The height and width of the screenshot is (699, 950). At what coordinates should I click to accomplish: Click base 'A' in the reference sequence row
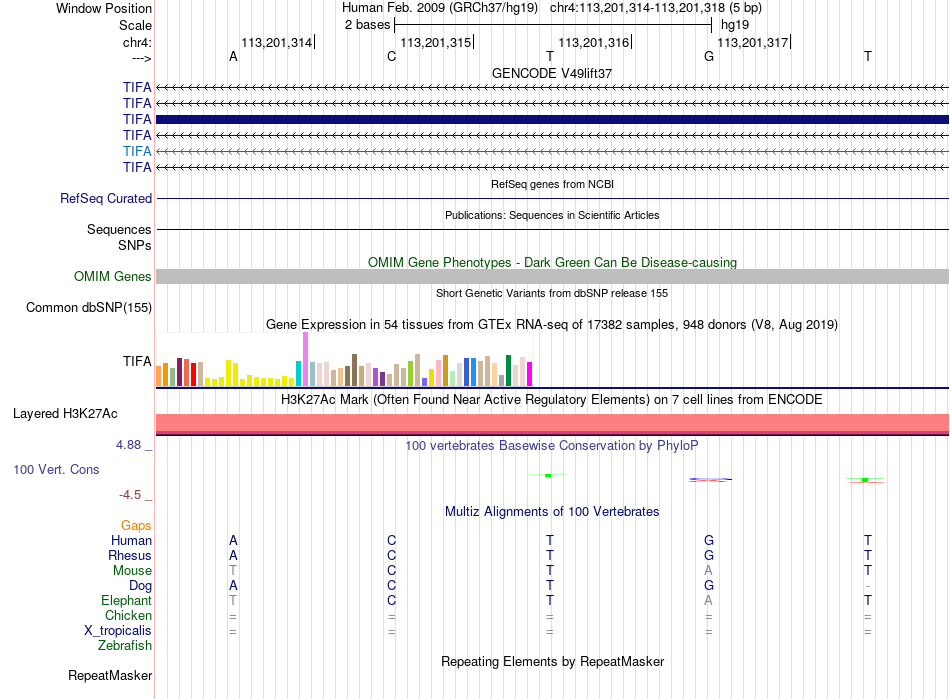[x=233, y=56]
